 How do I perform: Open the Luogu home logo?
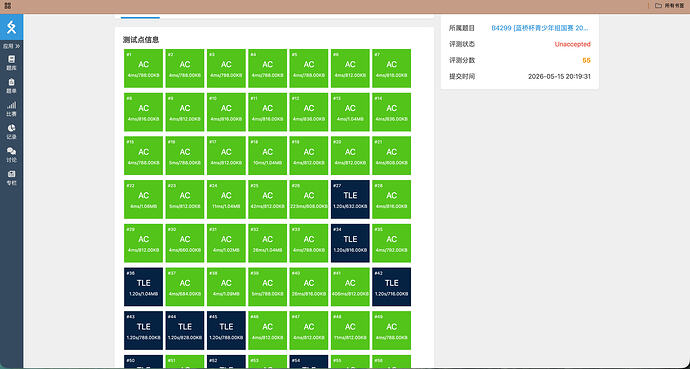11,27
